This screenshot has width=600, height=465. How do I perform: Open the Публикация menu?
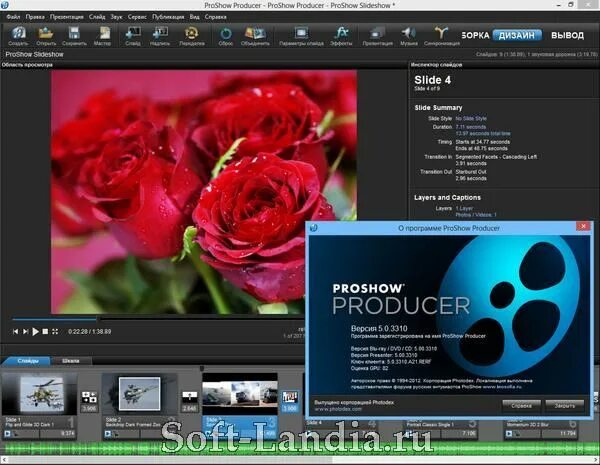click(168, 17)
